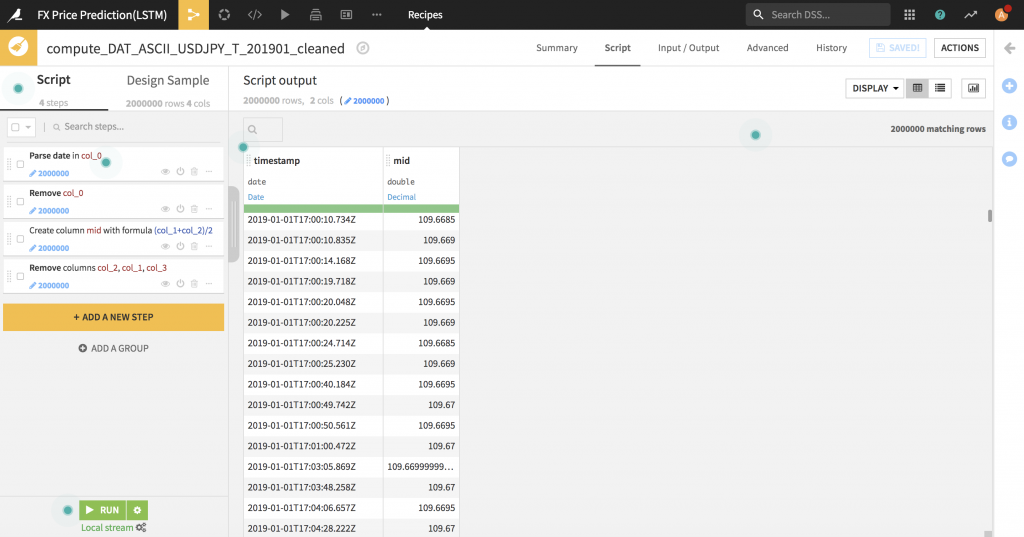1024x537 pixels.
Task: Switch to list columns view icon
Action: [x=940, y=88]
